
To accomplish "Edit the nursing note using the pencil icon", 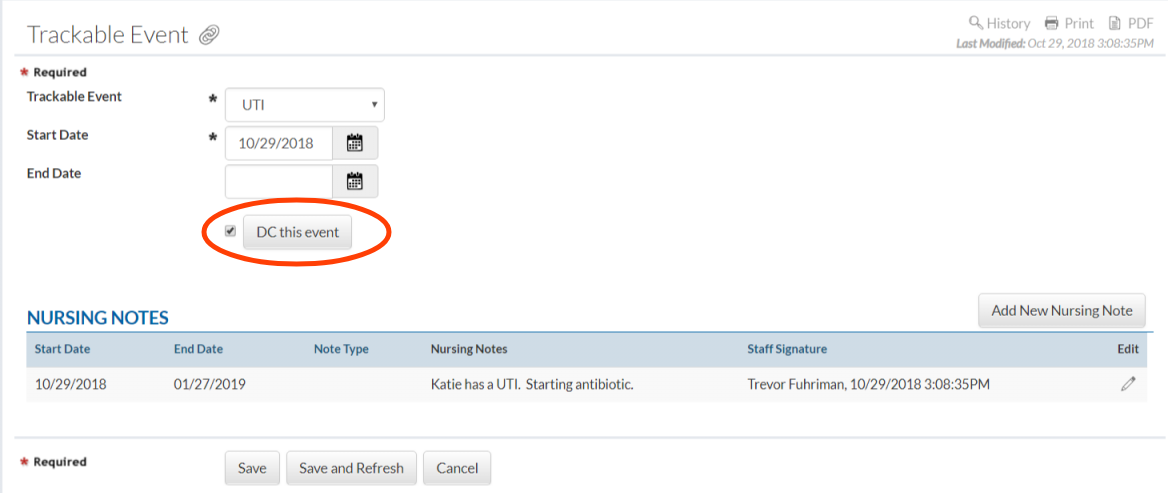I will tap(1128, 384).
